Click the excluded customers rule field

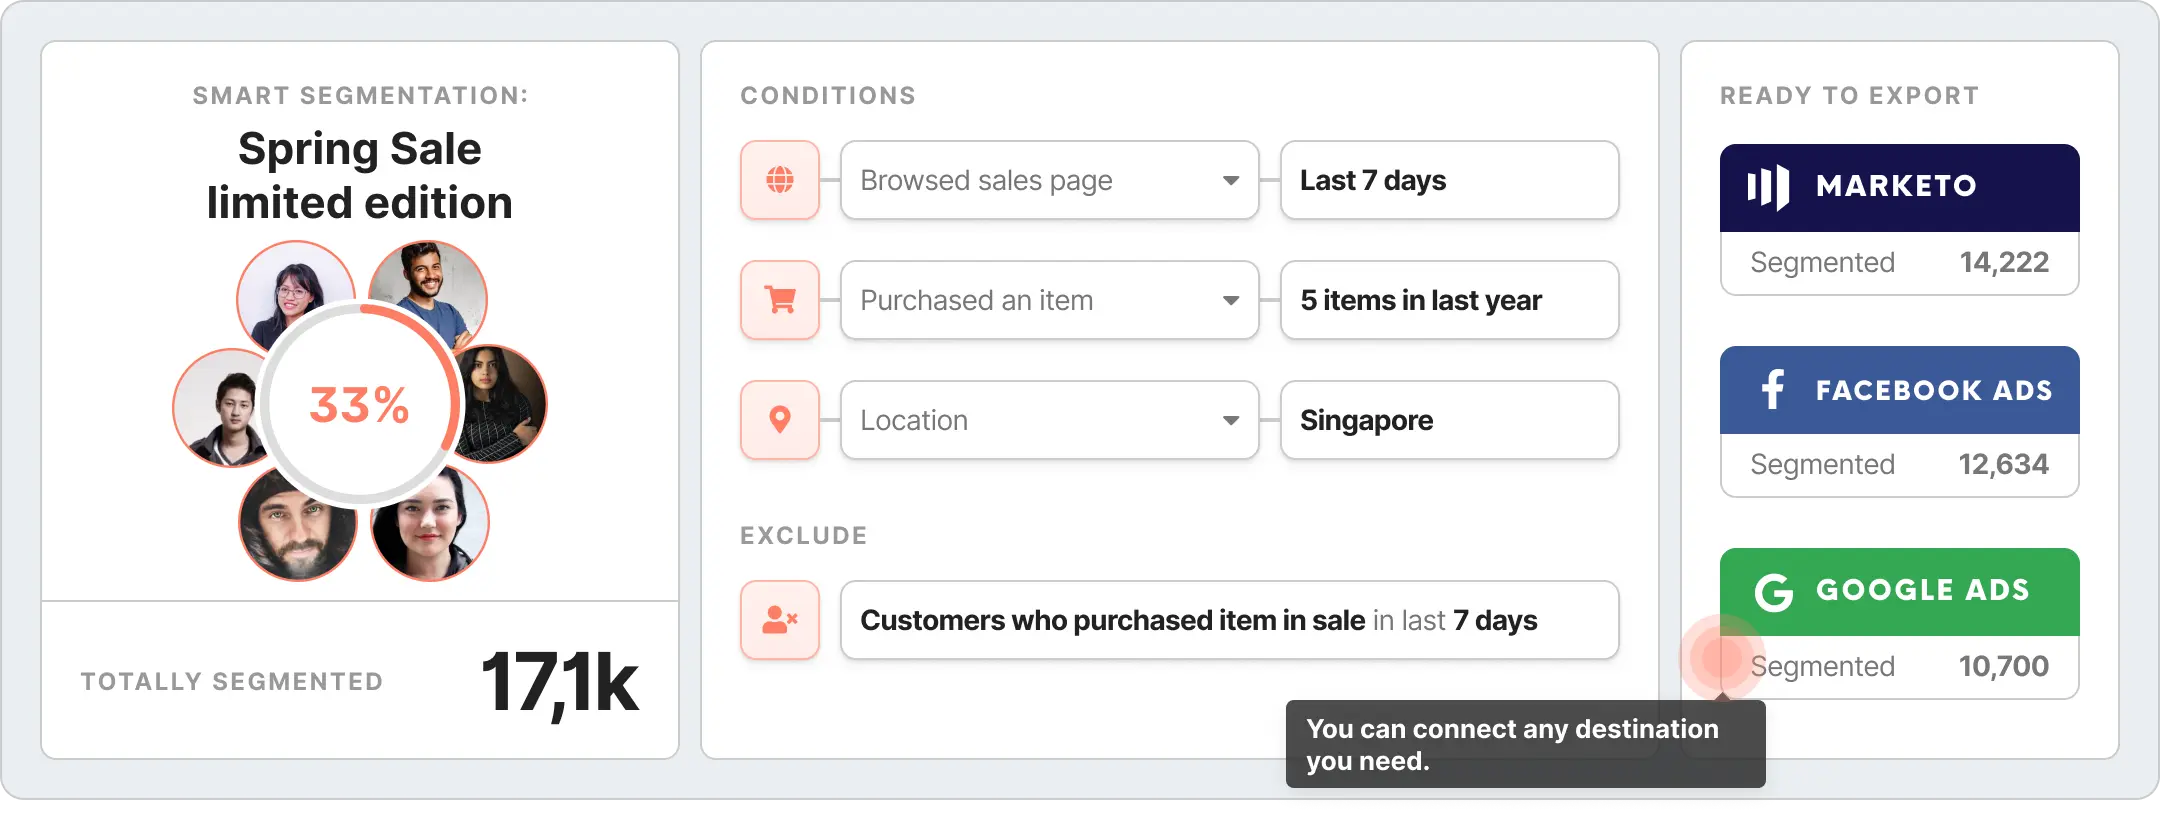(1229, 620)
